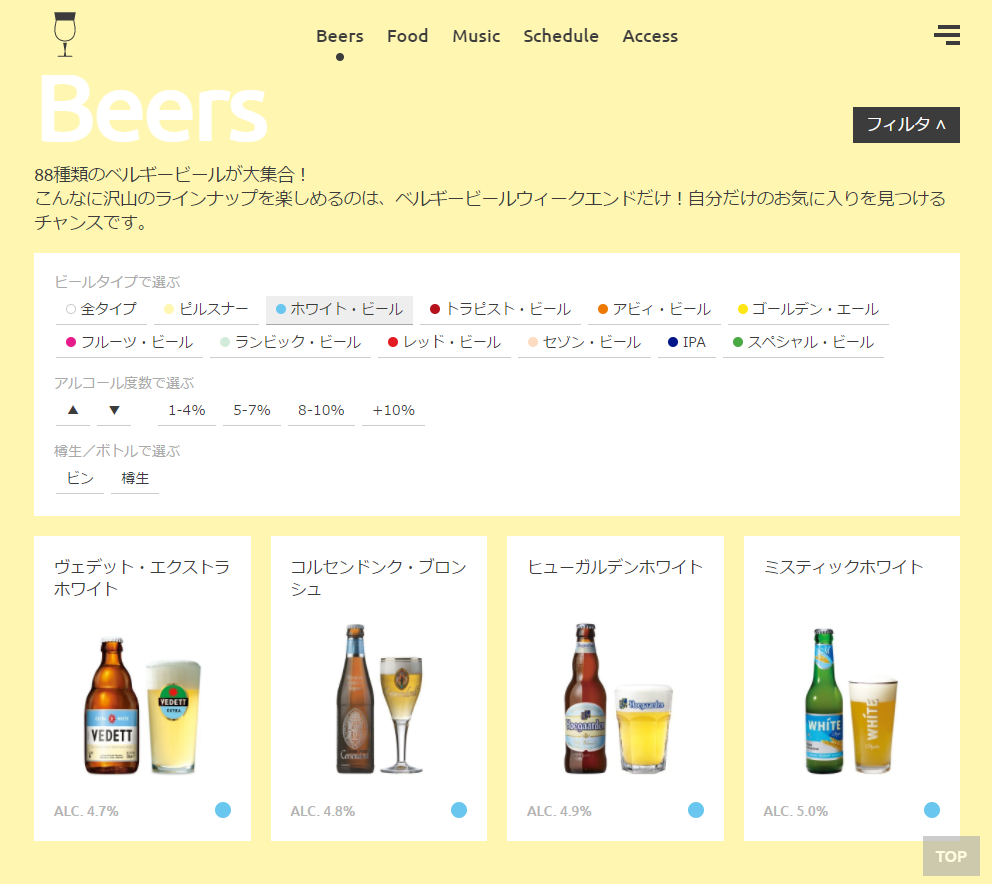Click blue type dot on ヒューガルデンホワイト card
The height and width of the screenshot is (884, 992).
tap(696, 810)
